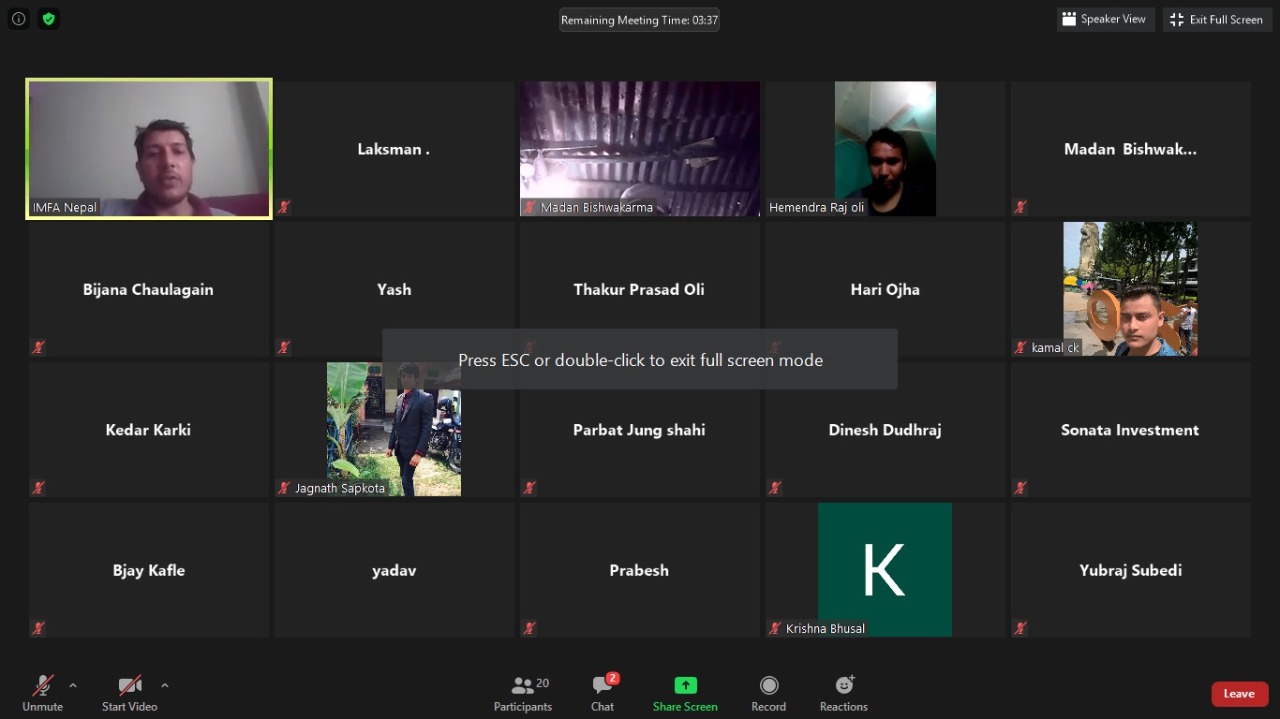
Task: Click muted mic icon on Kedar Karki tile
Action: click(39, 488)
